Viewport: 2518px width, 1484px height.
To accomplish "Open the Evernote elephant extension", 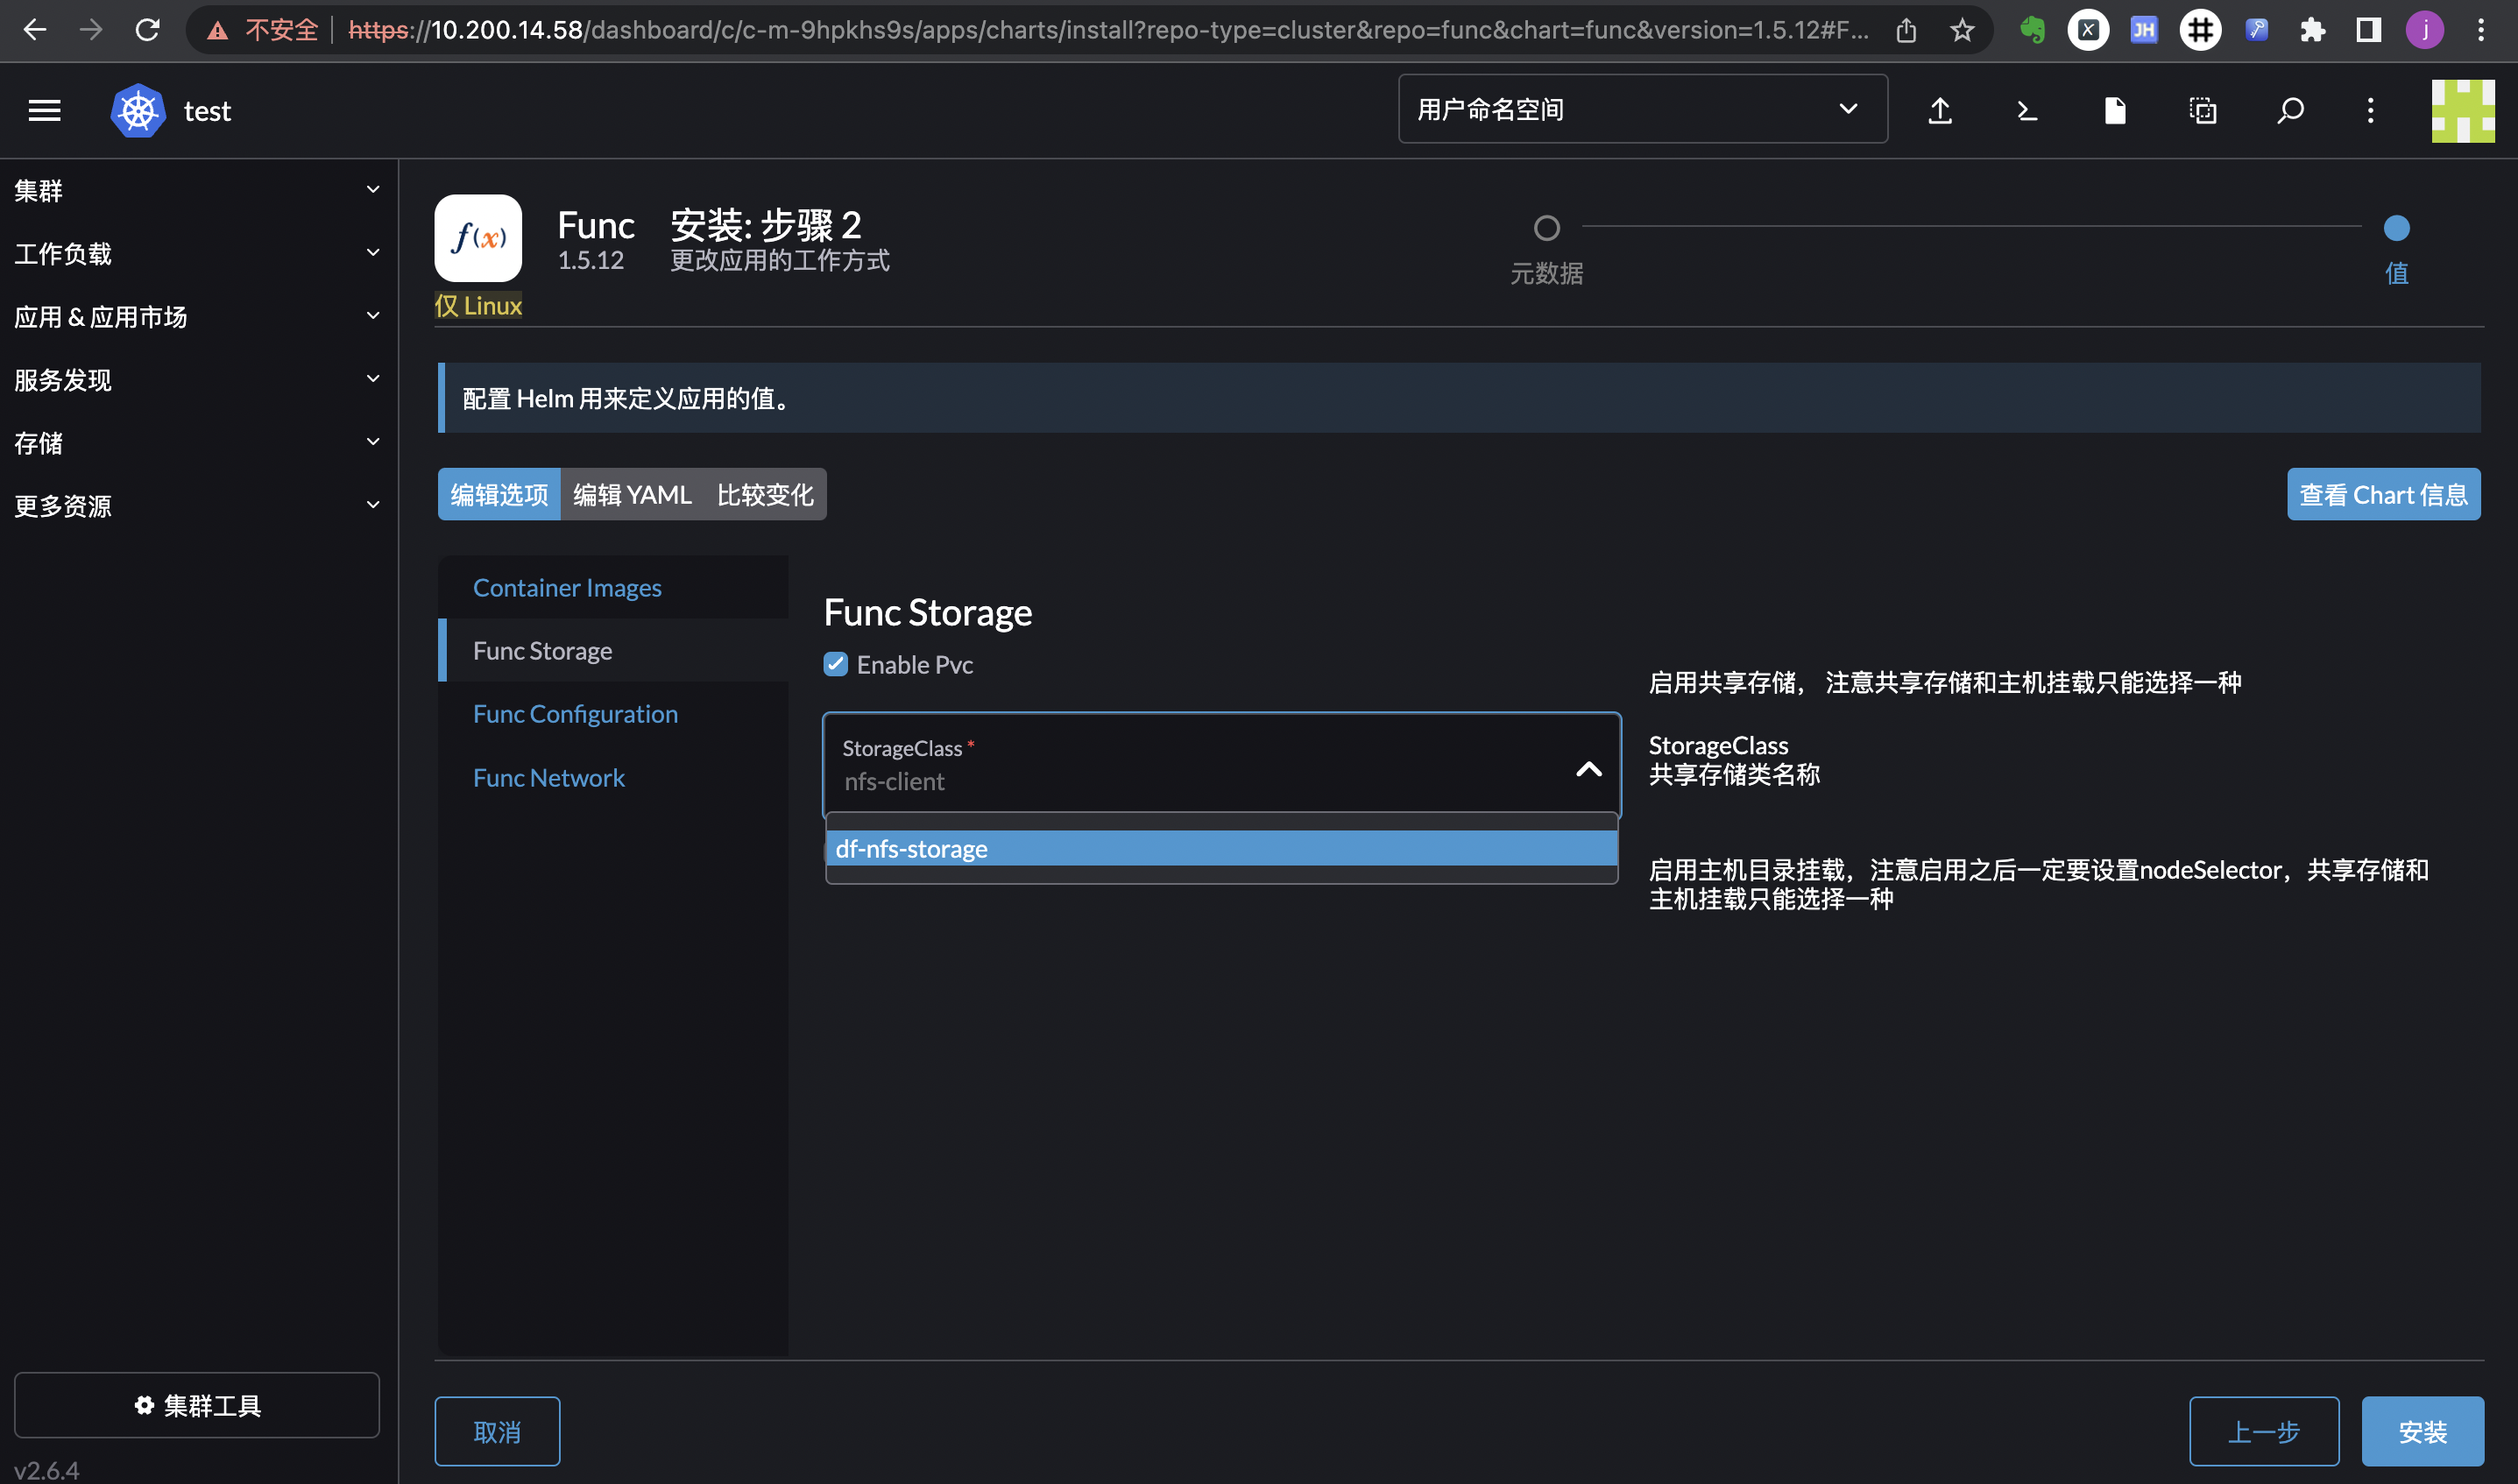I will (2032, 30).
